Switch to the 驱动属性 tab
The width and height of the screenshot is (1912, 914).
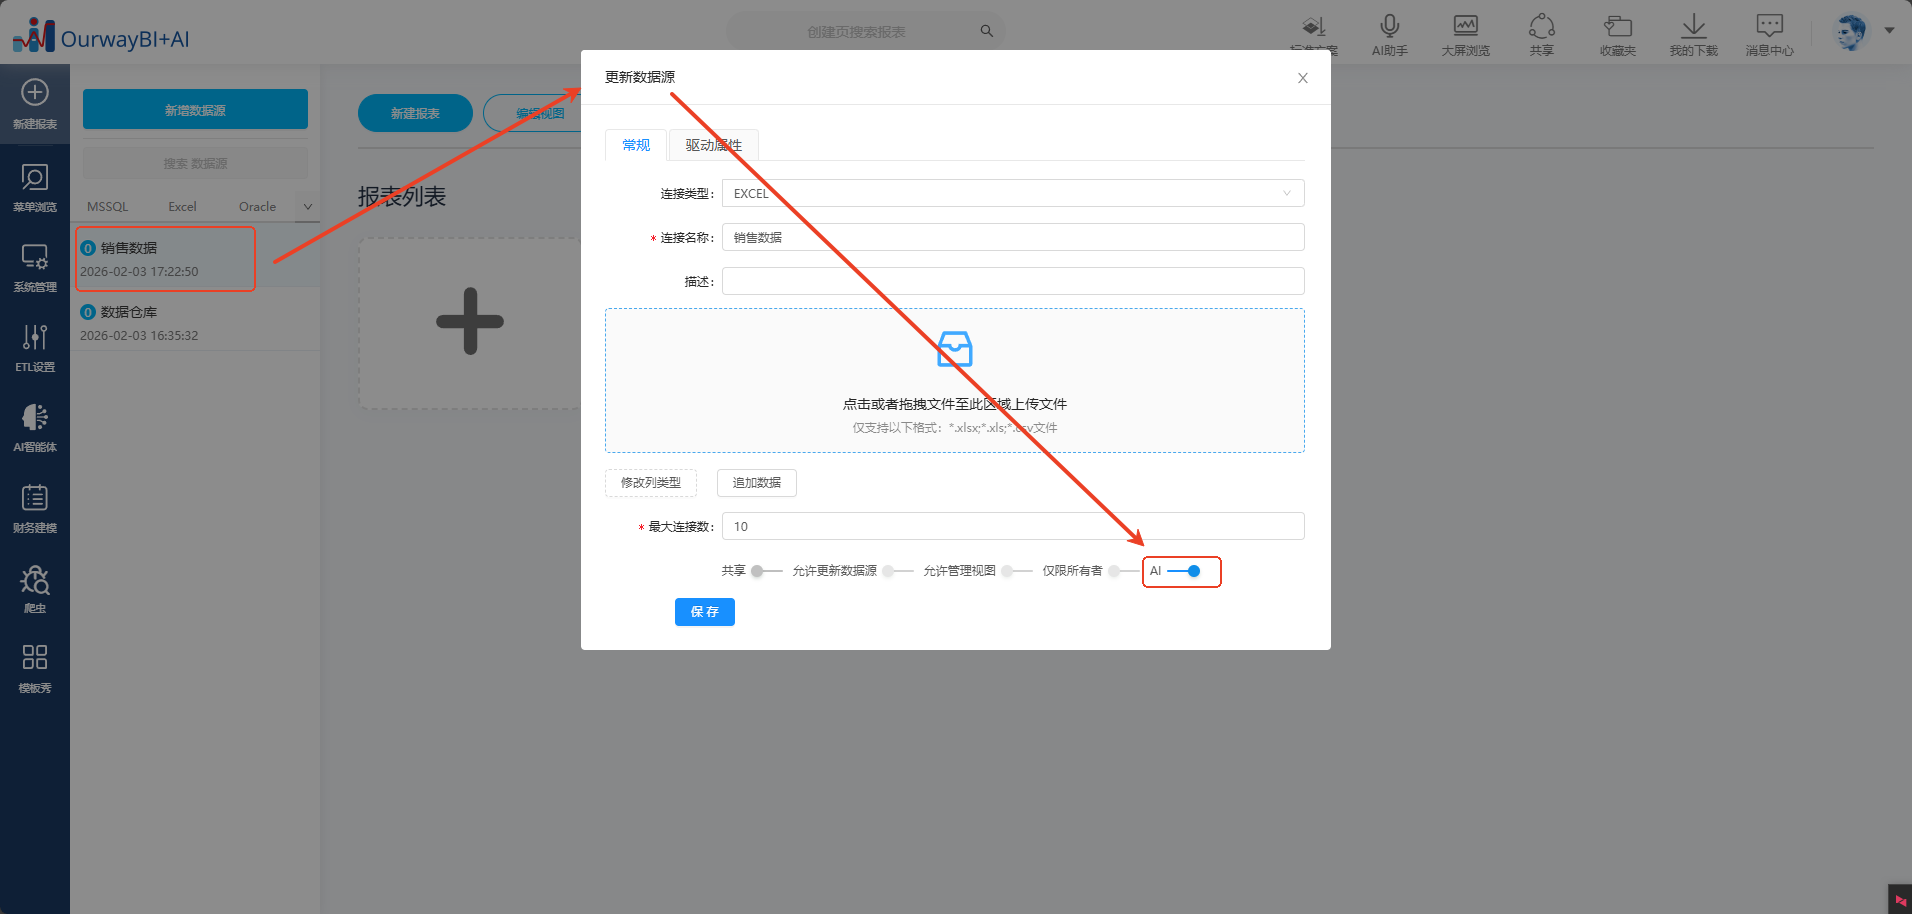coord(714,145)
